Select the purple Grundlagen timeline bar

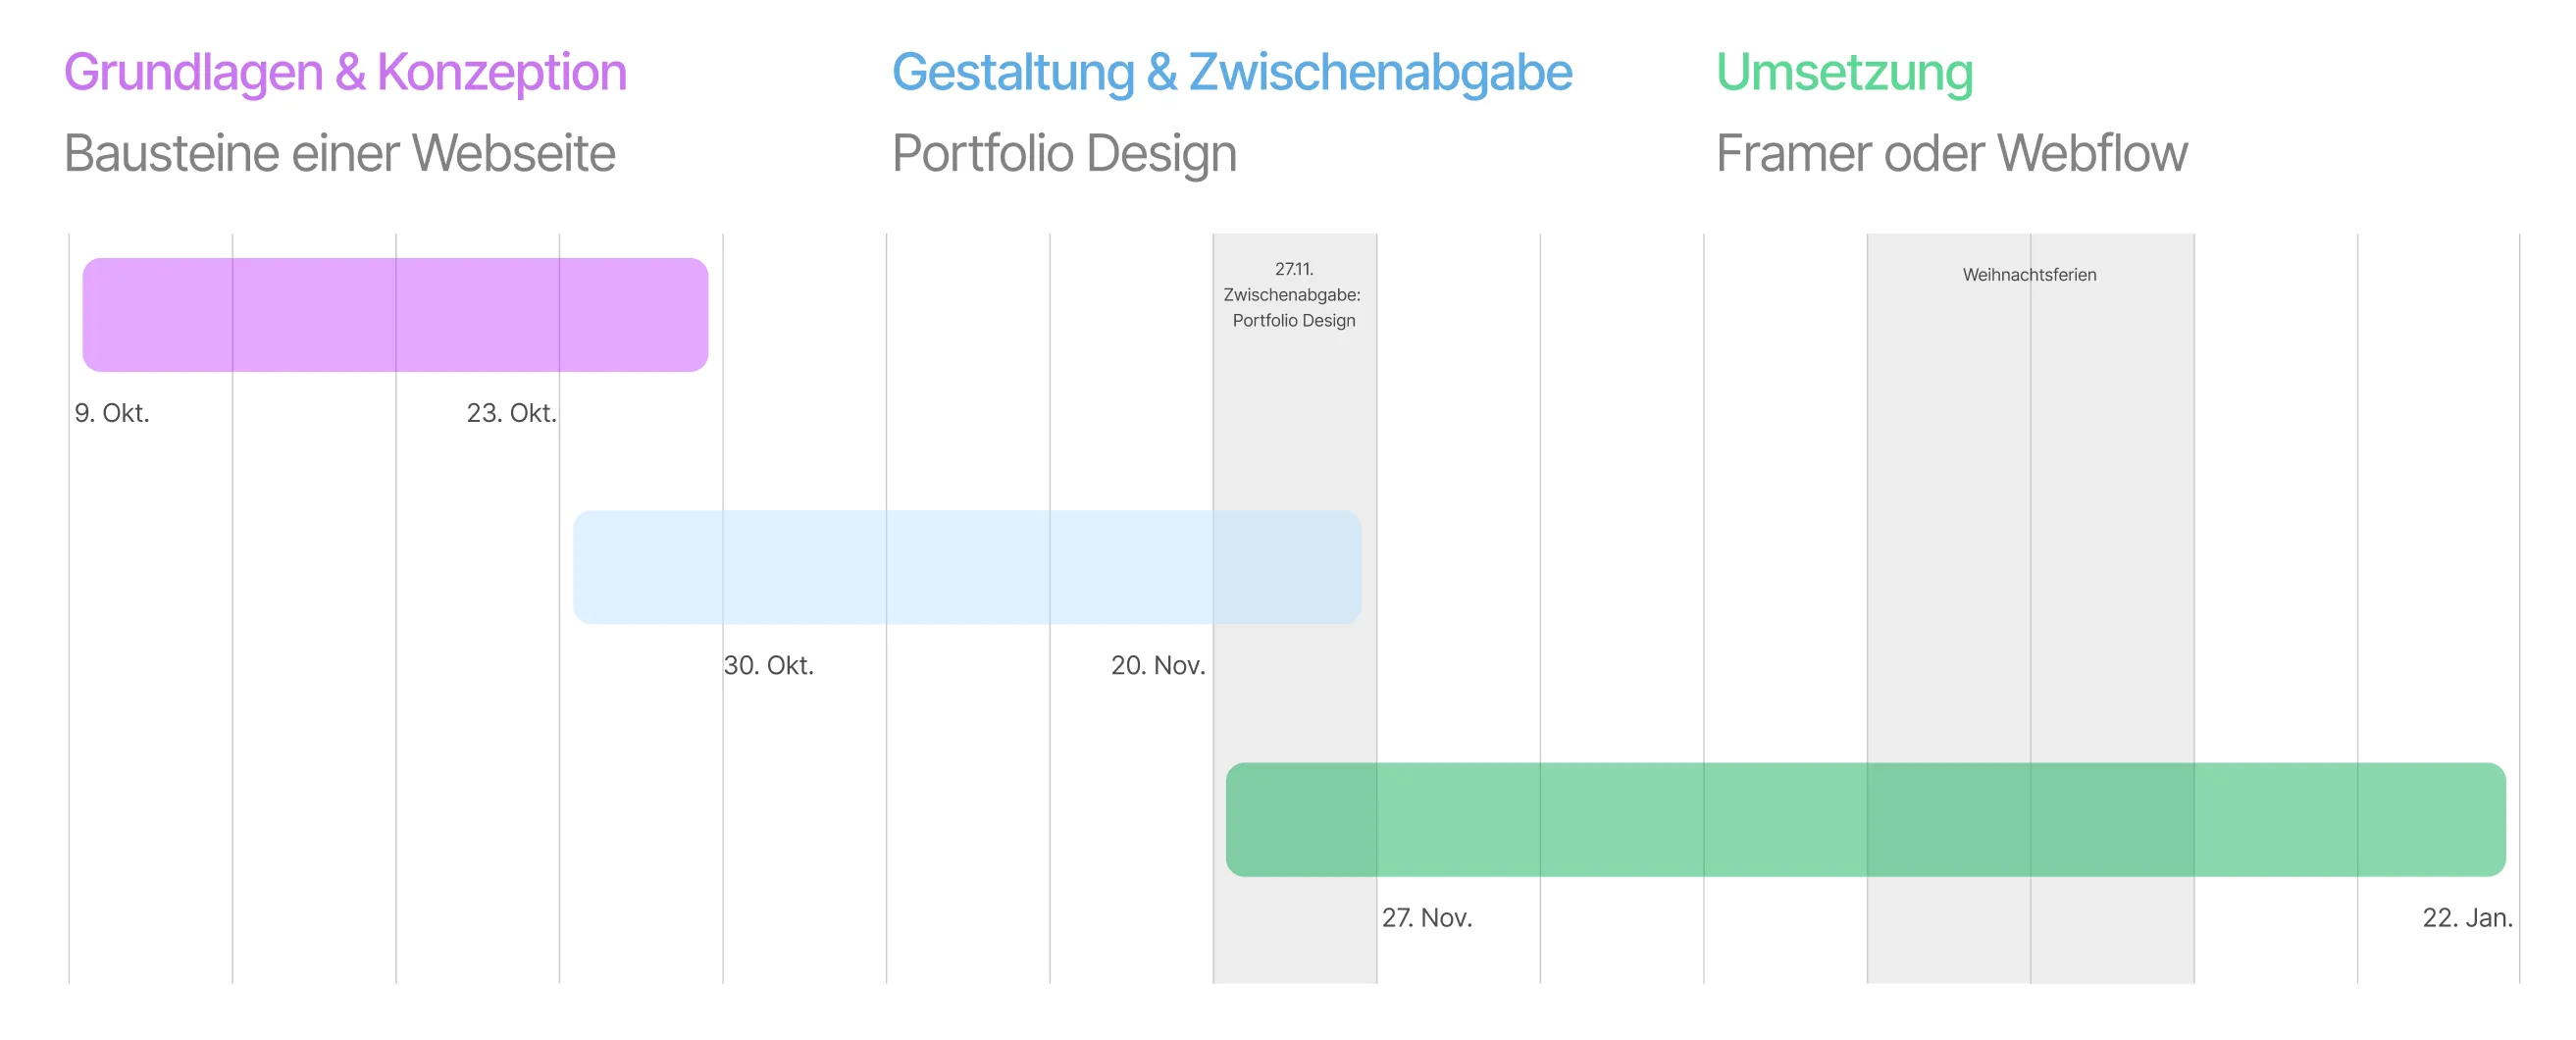click(x=395, y=315)
